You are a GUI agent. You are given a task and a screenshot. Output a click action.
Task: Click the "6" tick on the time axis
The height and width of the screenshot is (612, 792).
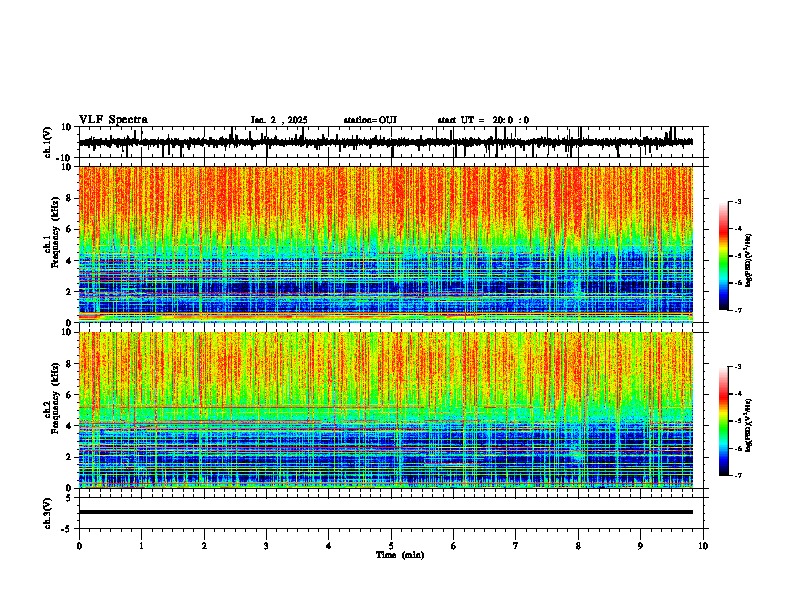click(x=454, y=546)
